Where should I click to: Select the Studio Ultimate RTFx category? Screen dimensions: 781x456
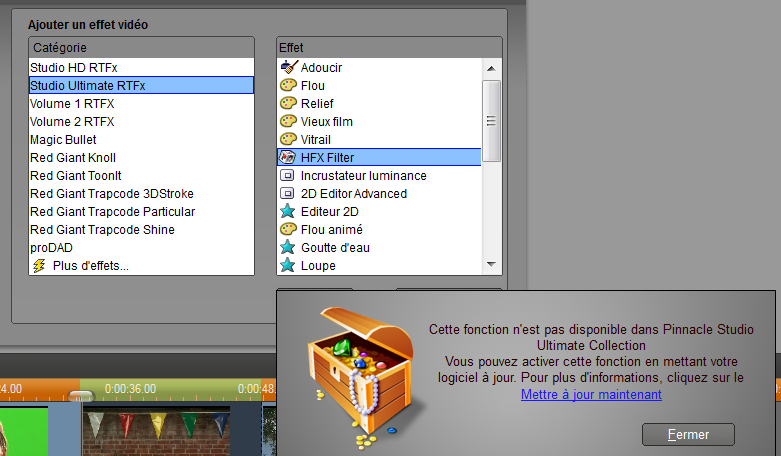141,85
